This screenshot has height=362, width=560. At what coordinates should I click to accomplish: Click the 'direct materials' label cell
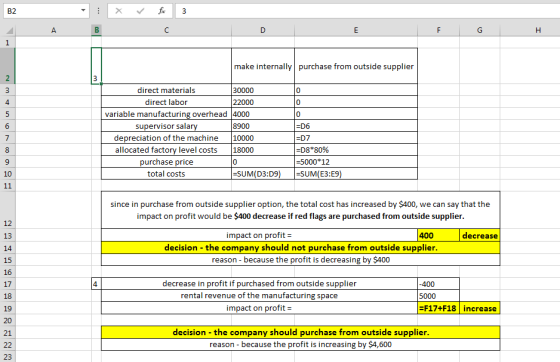pyautogui.click(x=166, y=90)
